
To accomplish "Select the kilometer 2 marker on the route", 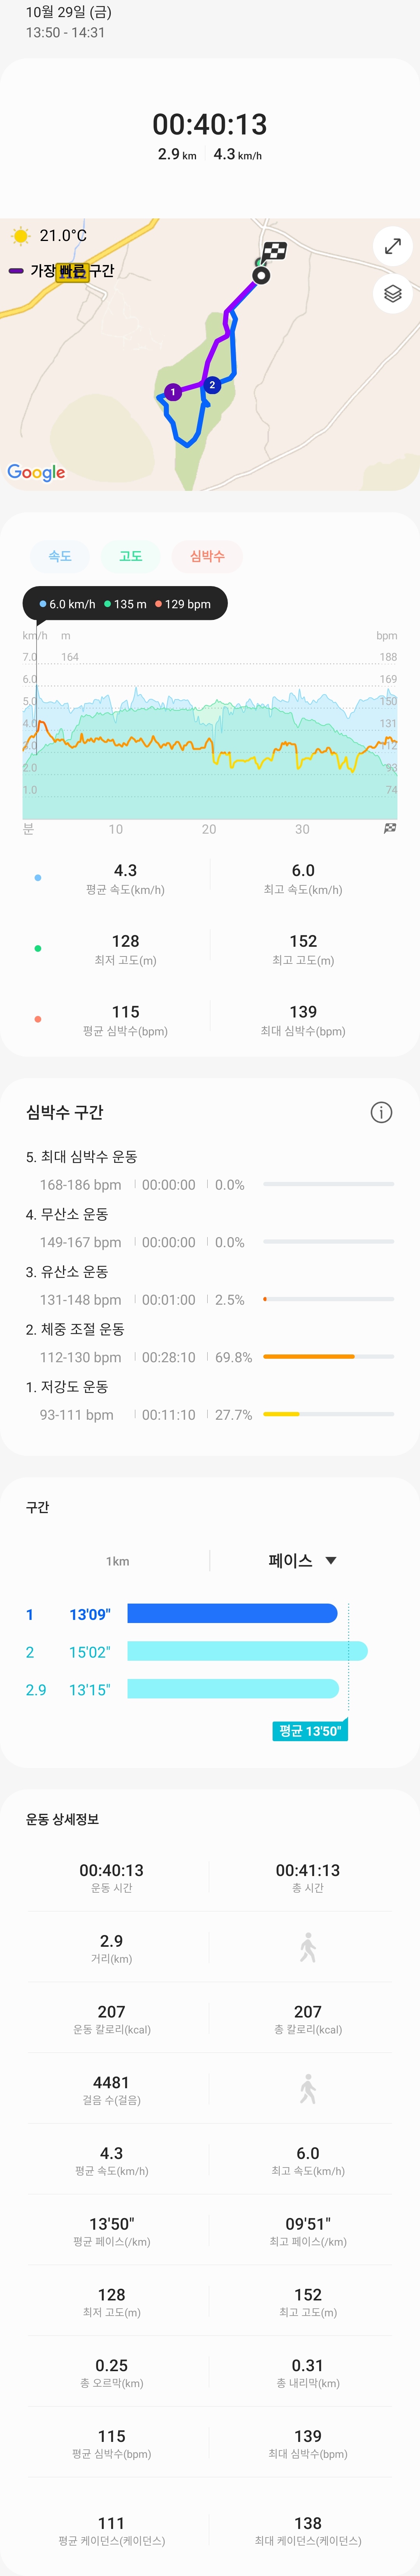I will pyautogui.click(x=212, y=385).
